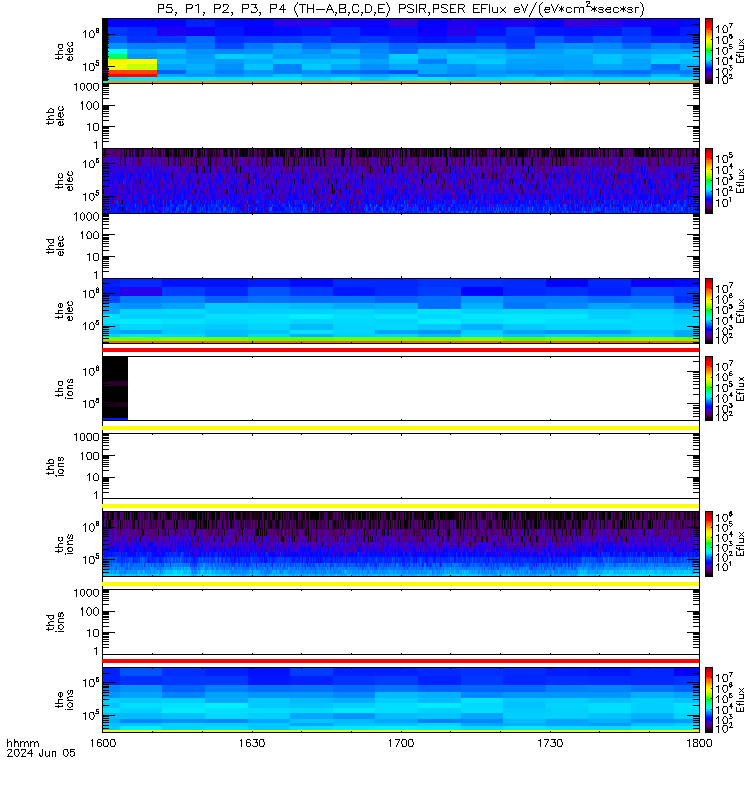750x800 pixels.
Task: Click the thc ions spectrogram plot area
Action: point(401,544)
